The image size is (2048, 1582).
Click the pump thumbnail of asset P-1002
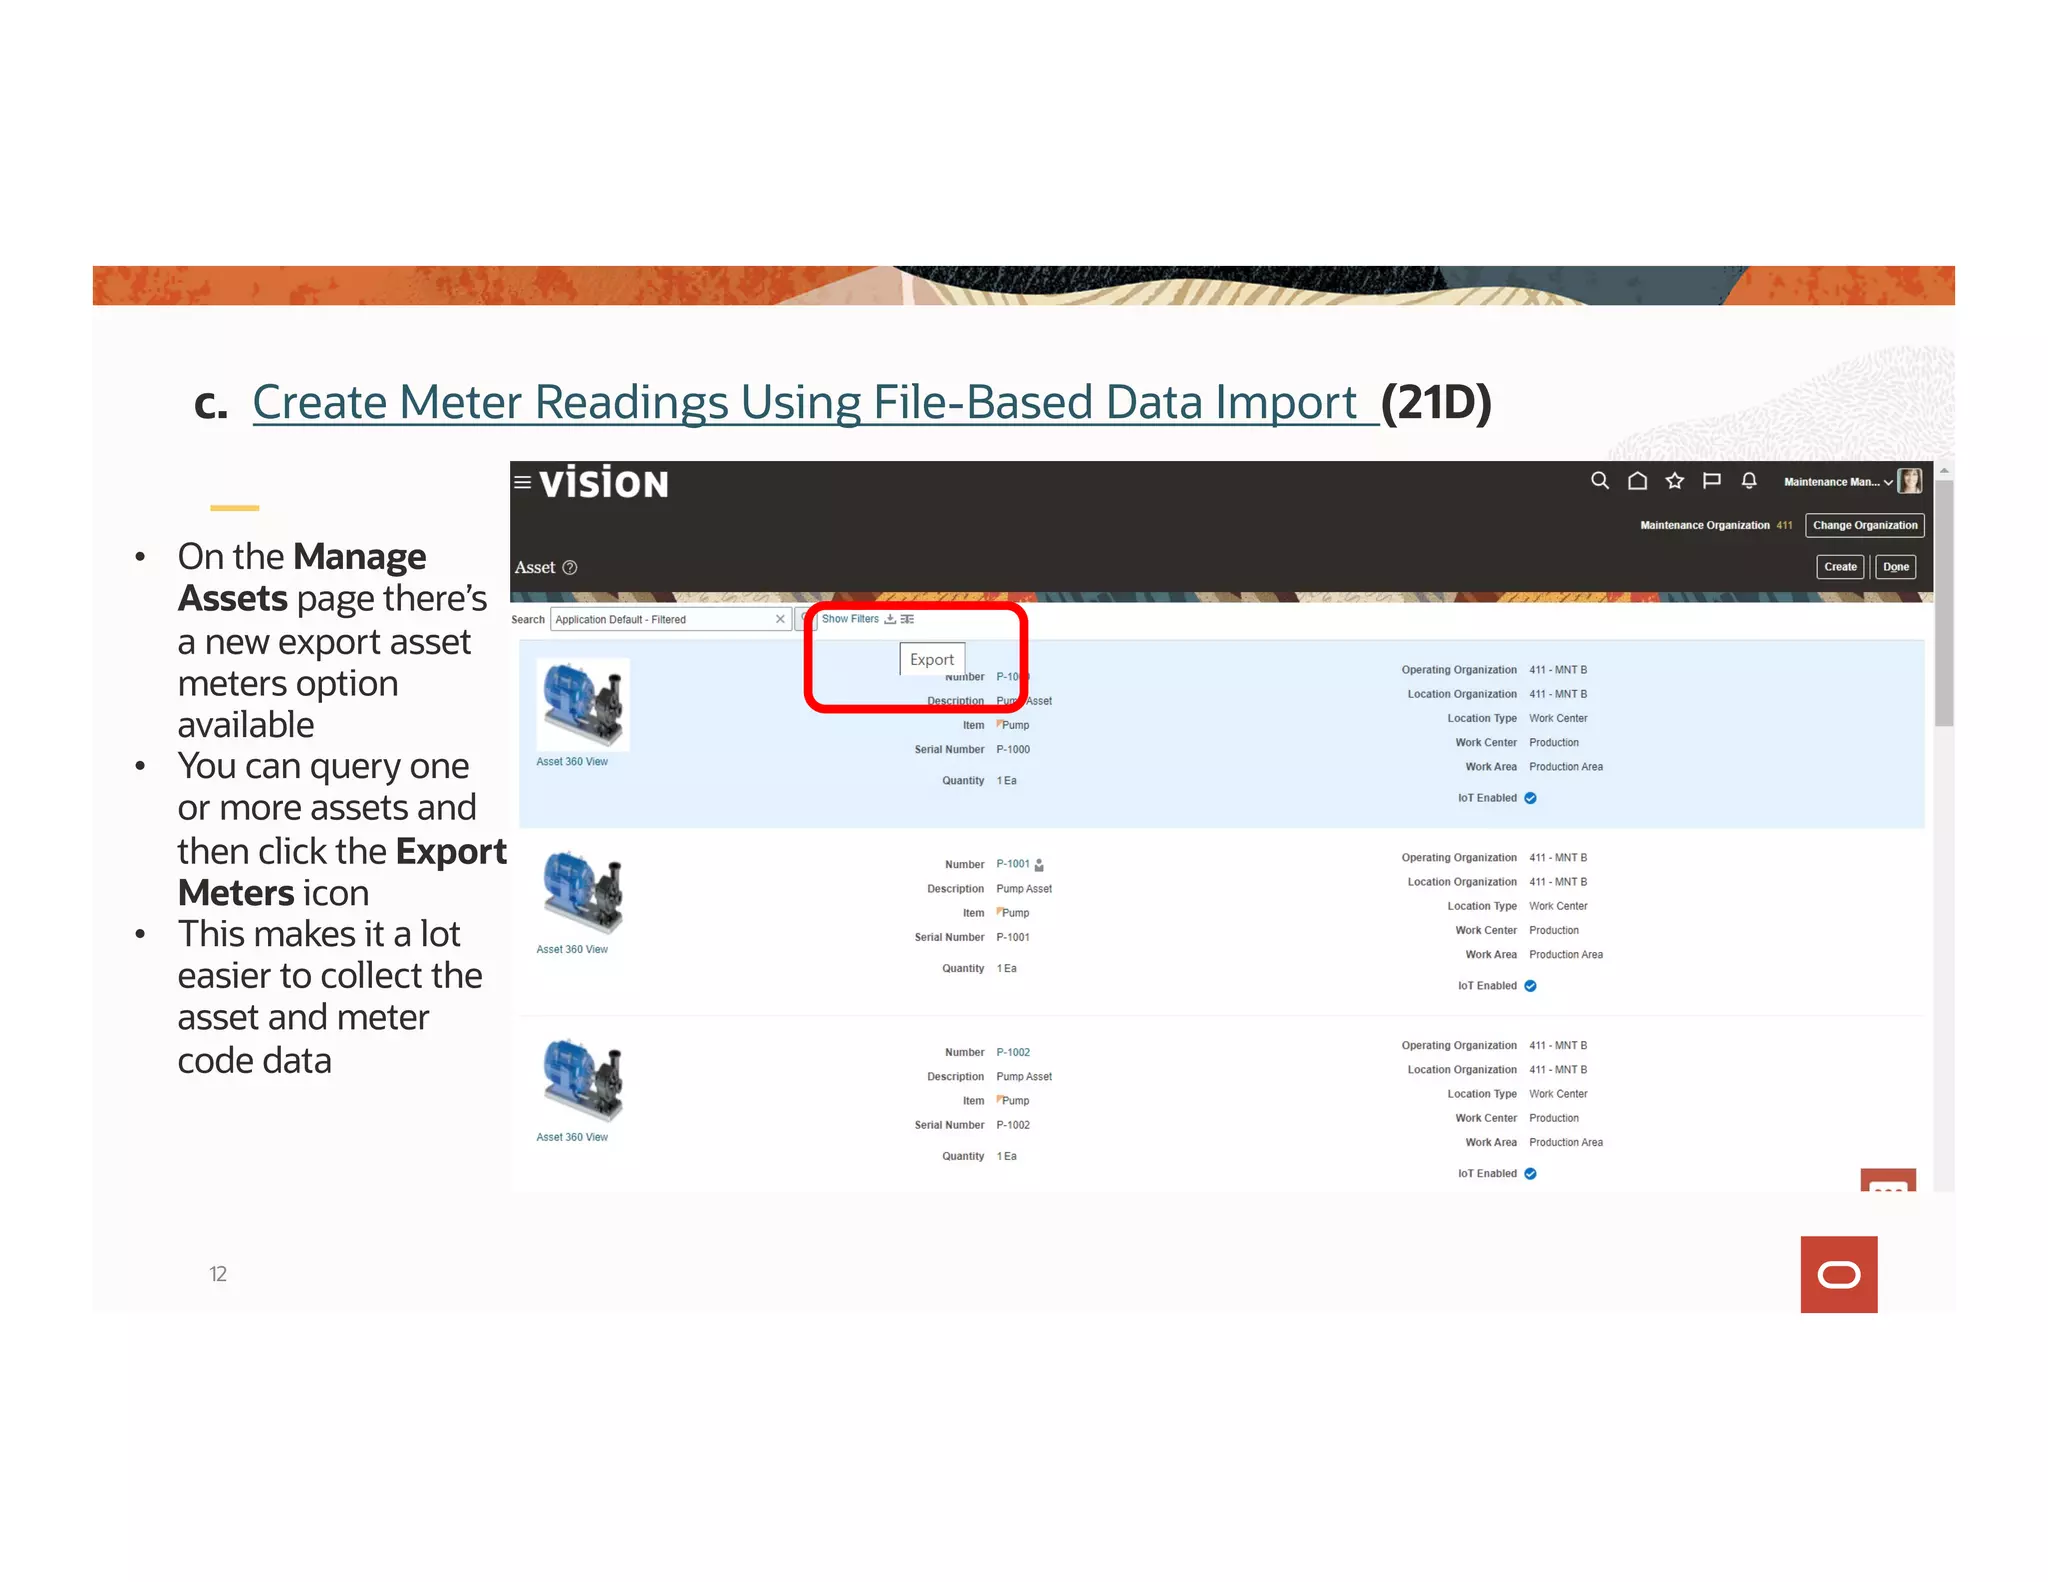point(583,1080)
